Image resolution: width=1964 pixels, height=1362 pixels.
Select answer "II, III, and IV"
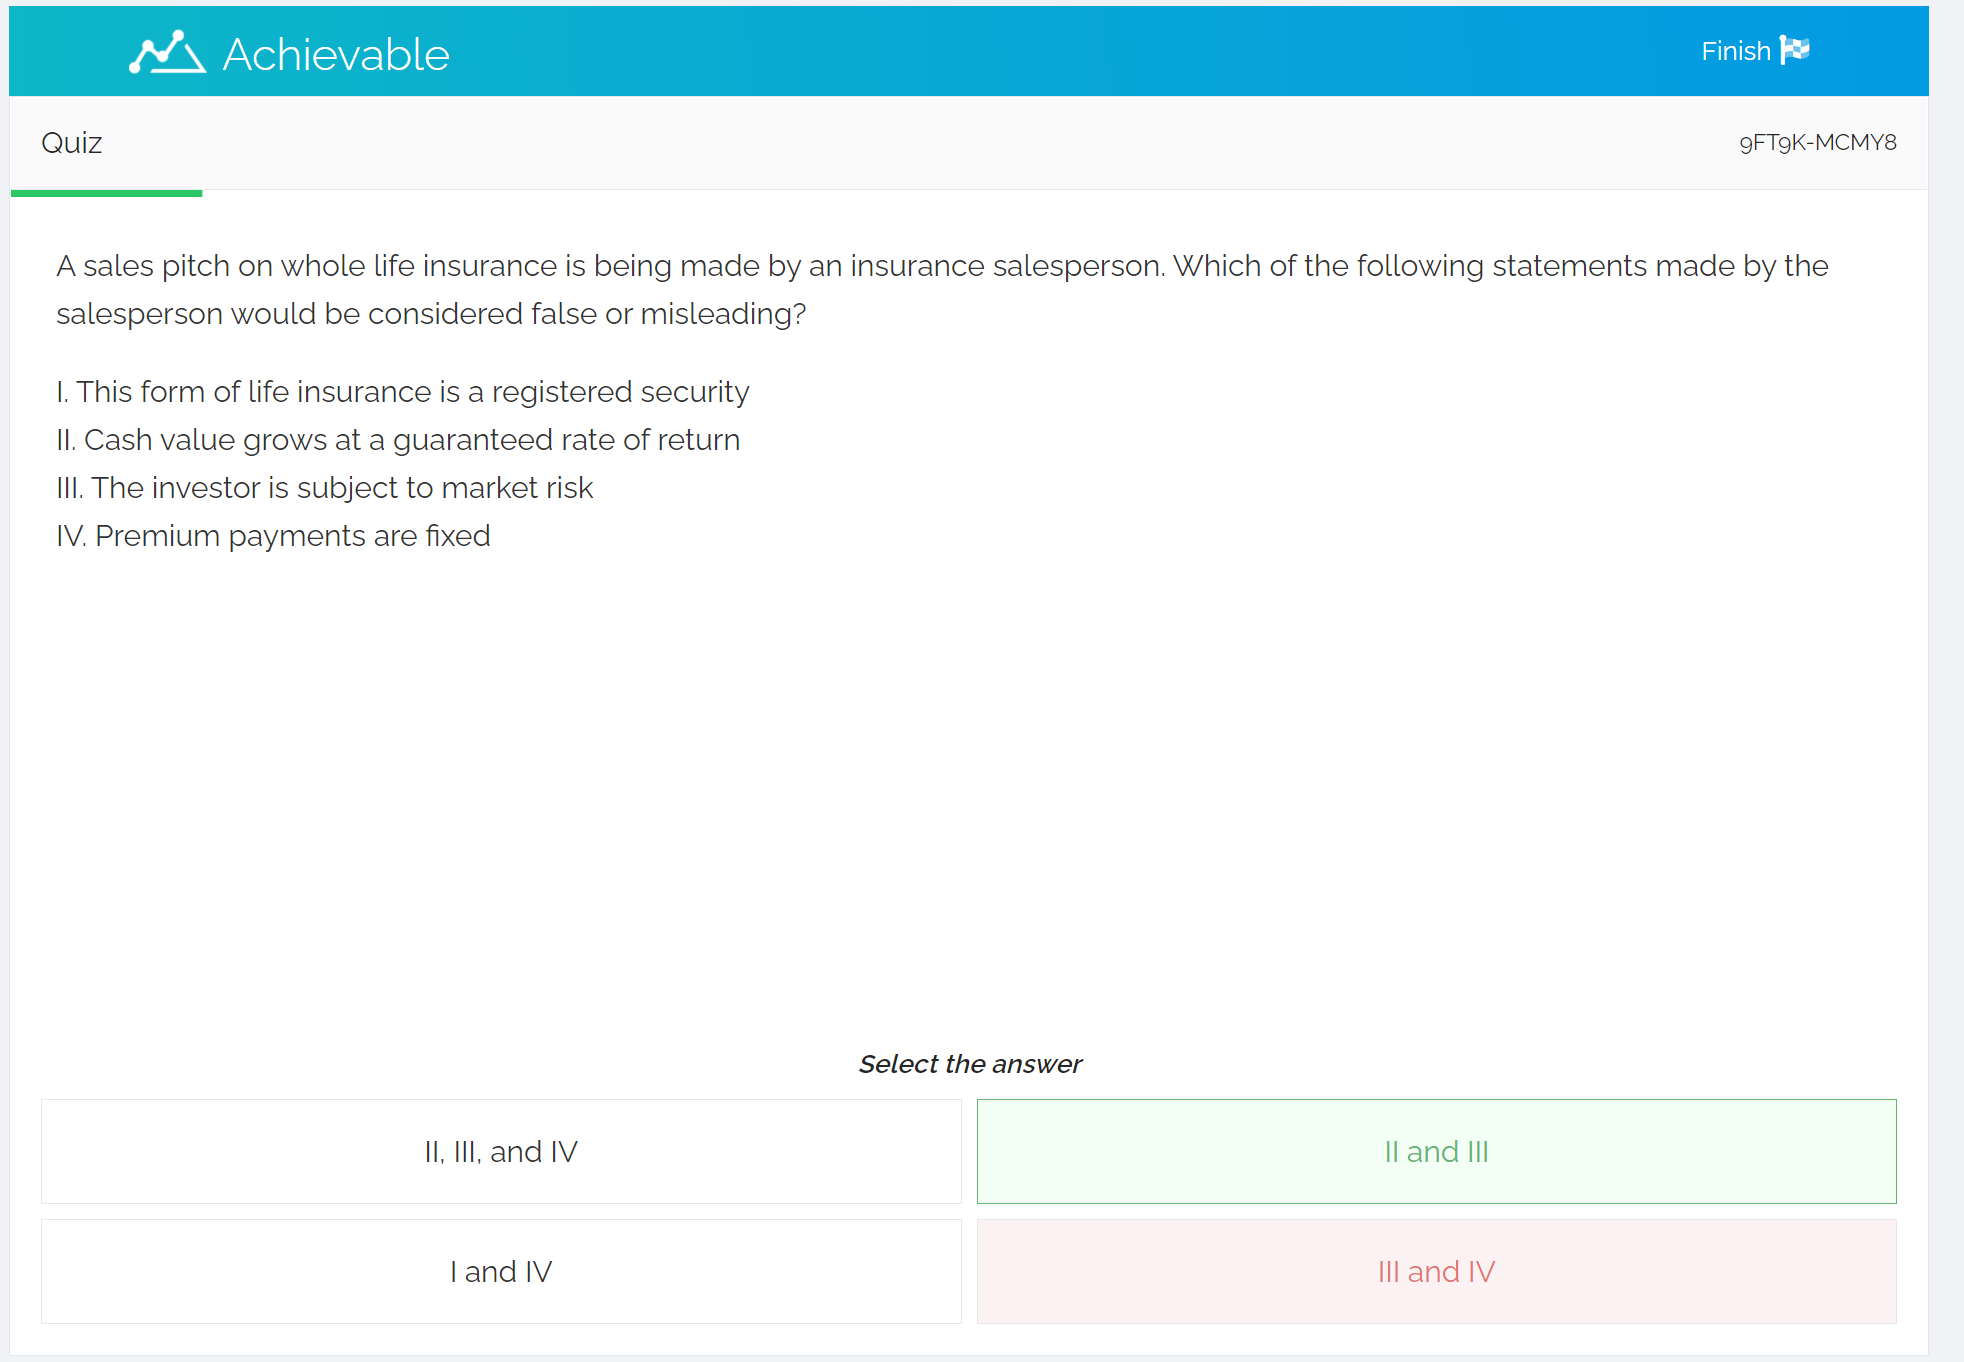tap(501, 1152)
